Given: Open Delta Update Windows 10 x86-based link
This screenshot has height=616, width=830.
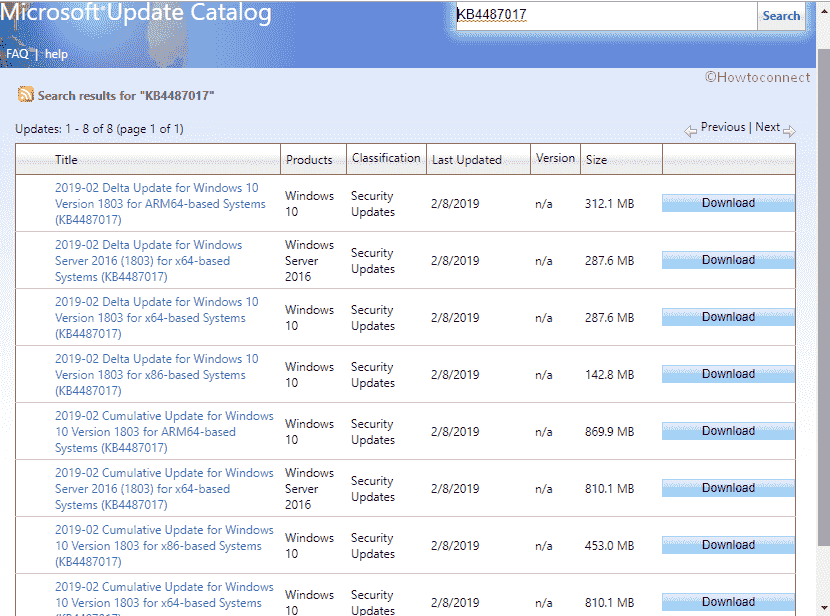Looking at the screenshot, I should tap(156, 375).
